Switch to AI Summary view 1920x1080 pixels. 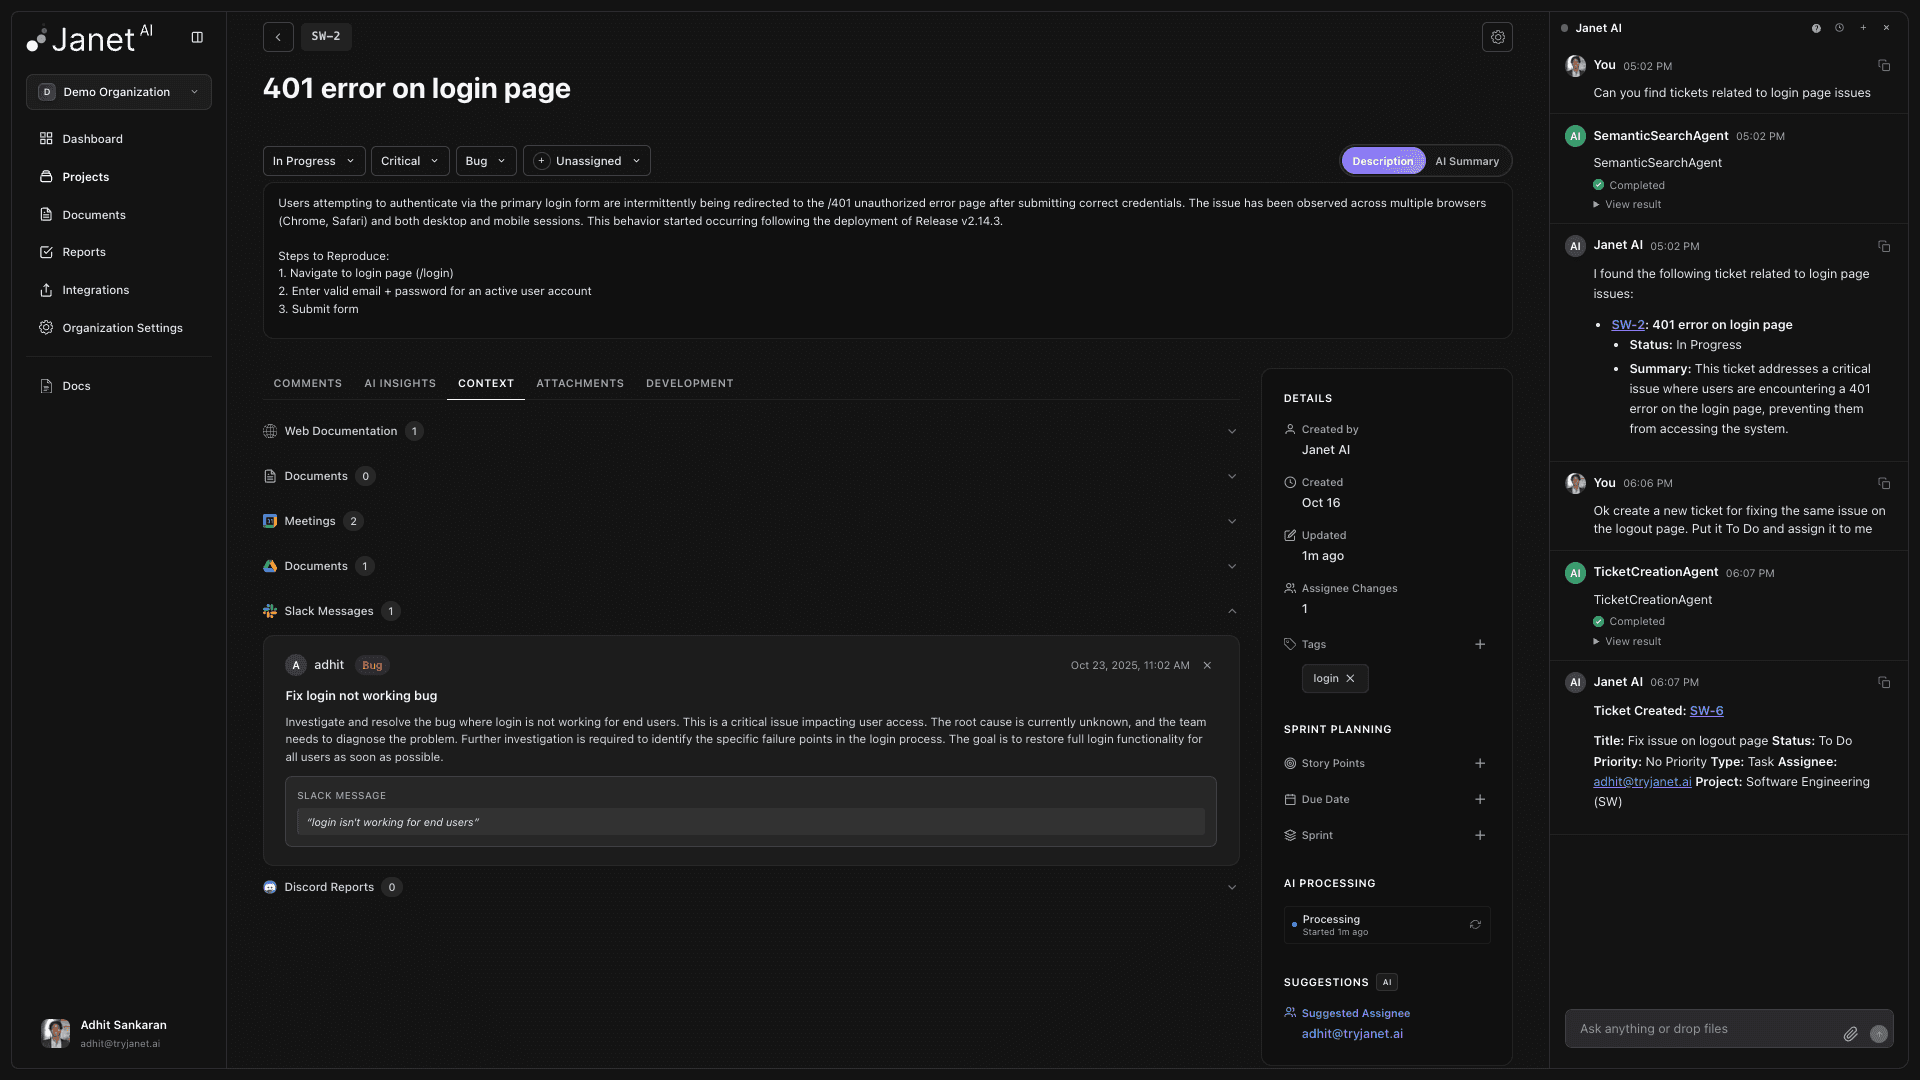[x=1467, y=161]
